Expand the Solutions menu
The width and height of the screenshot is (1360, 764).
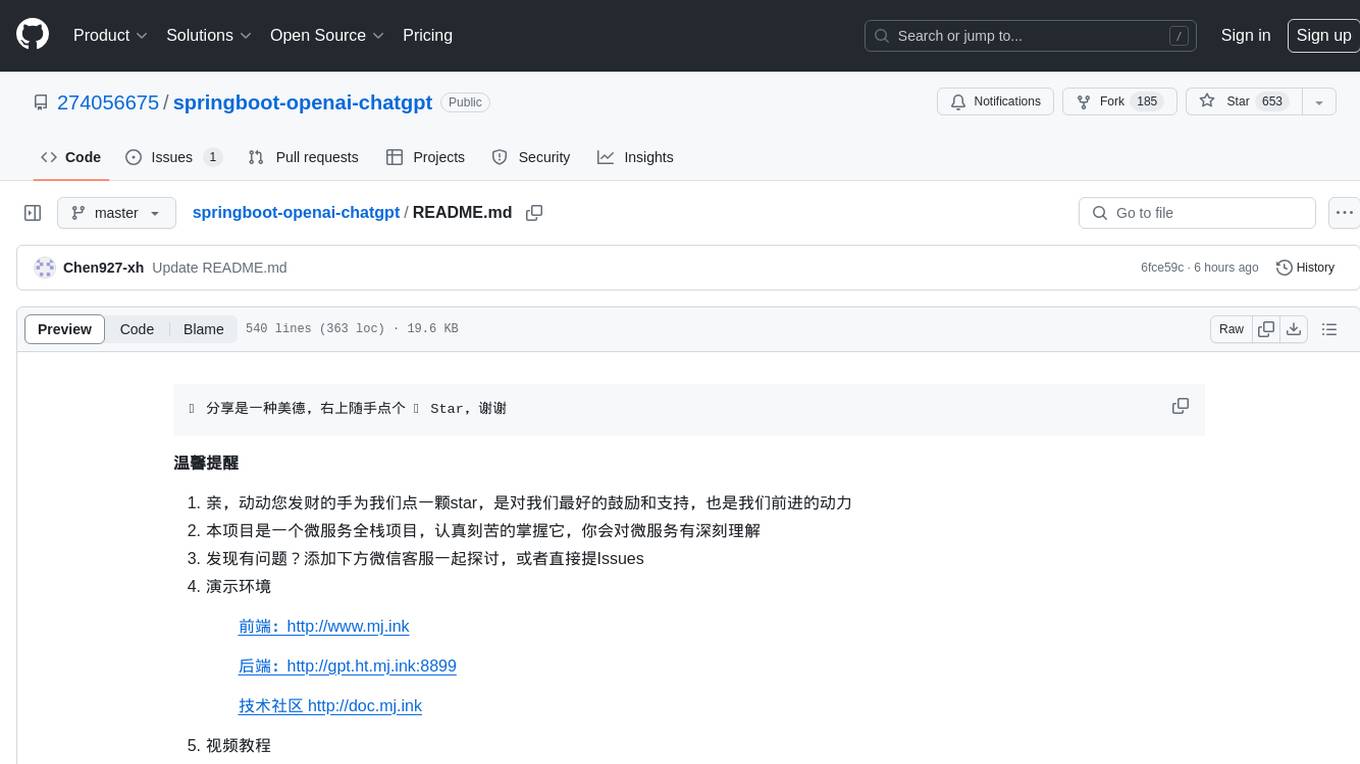coord(208,35)
